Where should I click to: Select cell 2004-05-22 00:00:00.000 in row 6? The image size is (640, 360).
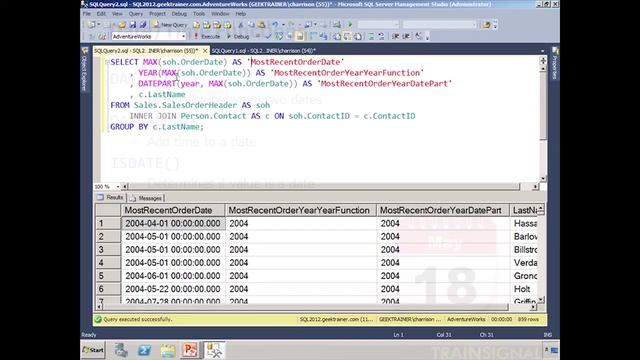coord(173,289)
